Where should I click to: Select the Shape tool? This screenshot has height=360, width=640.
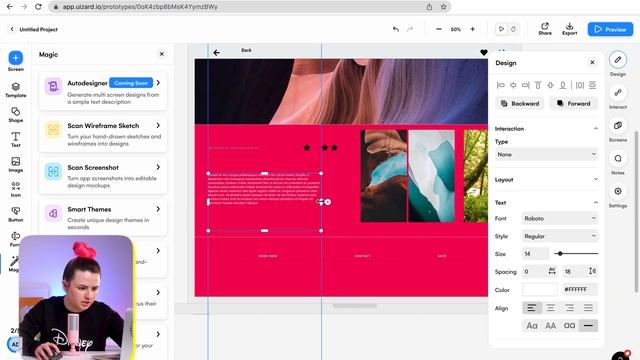point(16,114)
